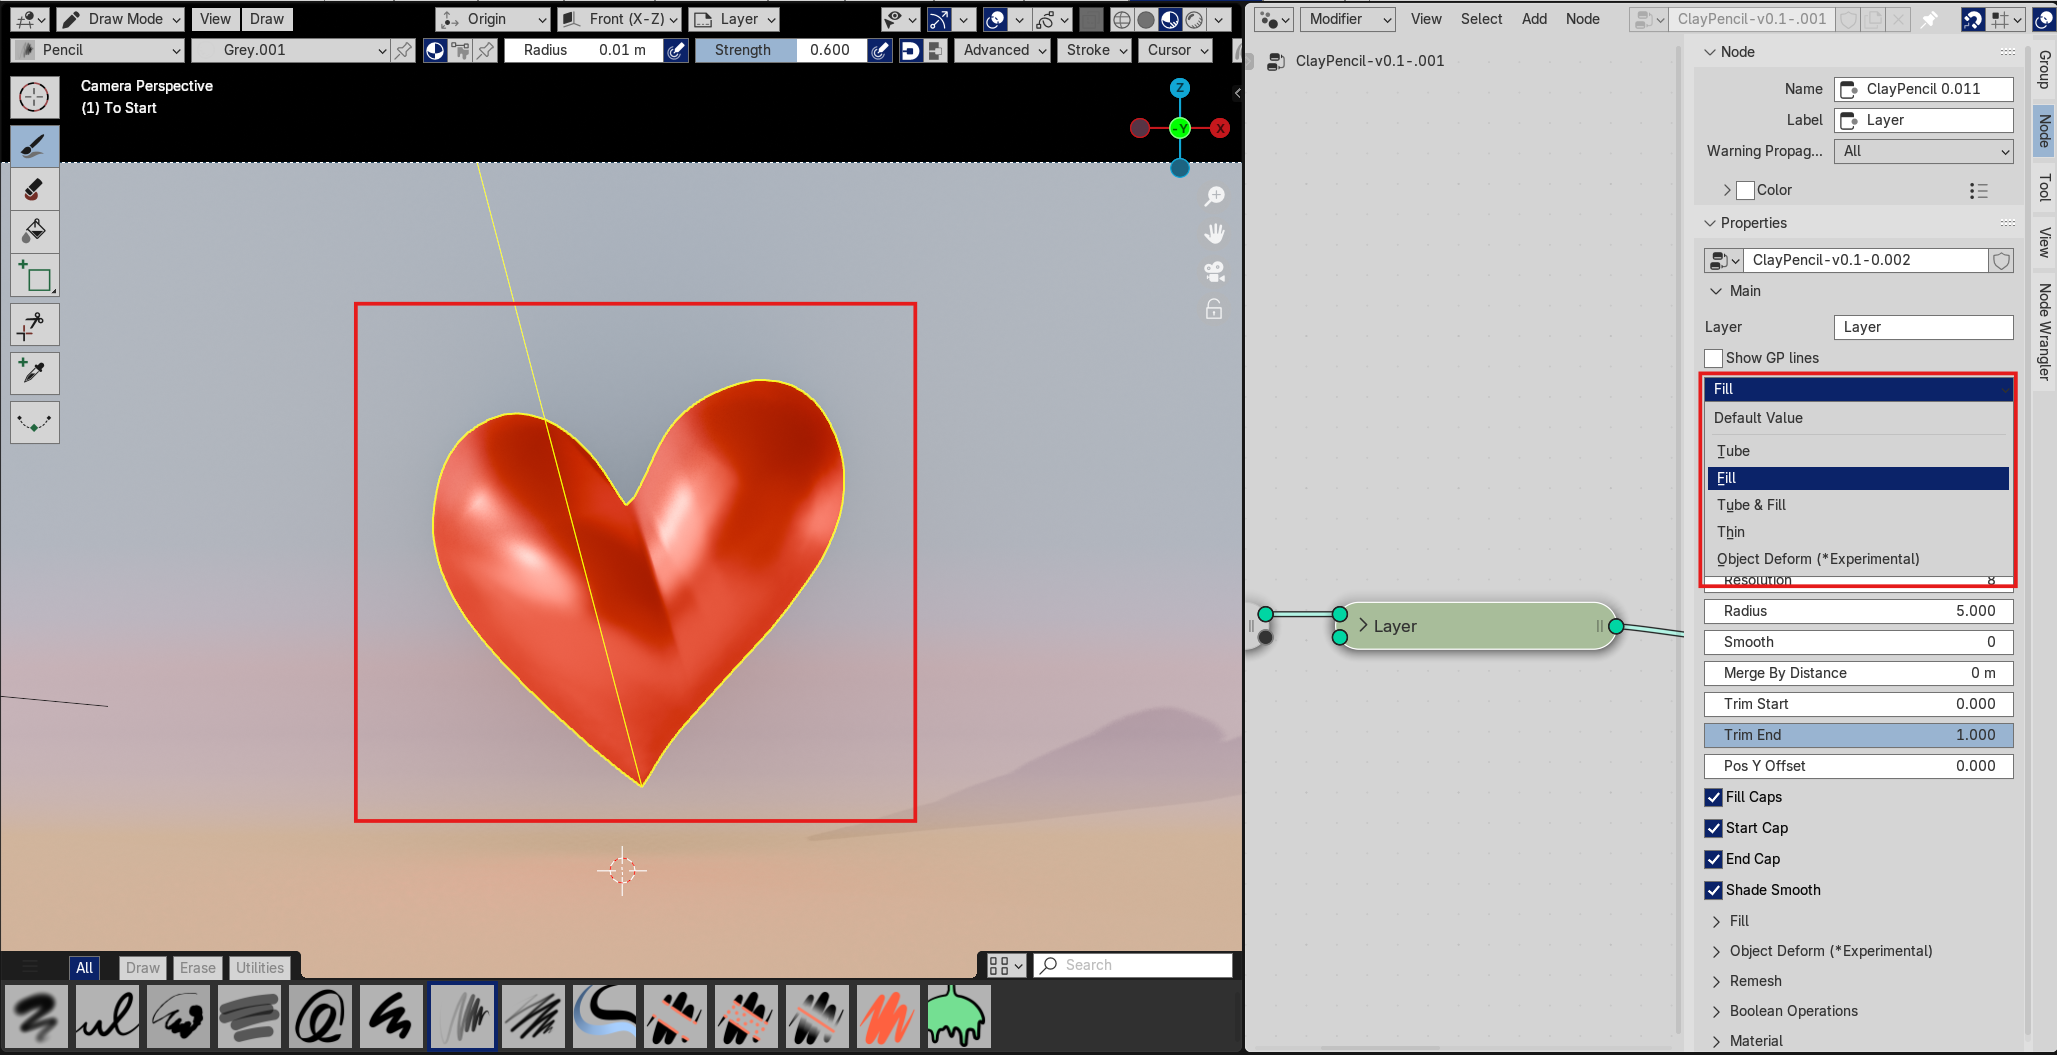
Task: Click the viewport zoom magnifier icon
Action: pyautogui.click(x=1214, y=196)
